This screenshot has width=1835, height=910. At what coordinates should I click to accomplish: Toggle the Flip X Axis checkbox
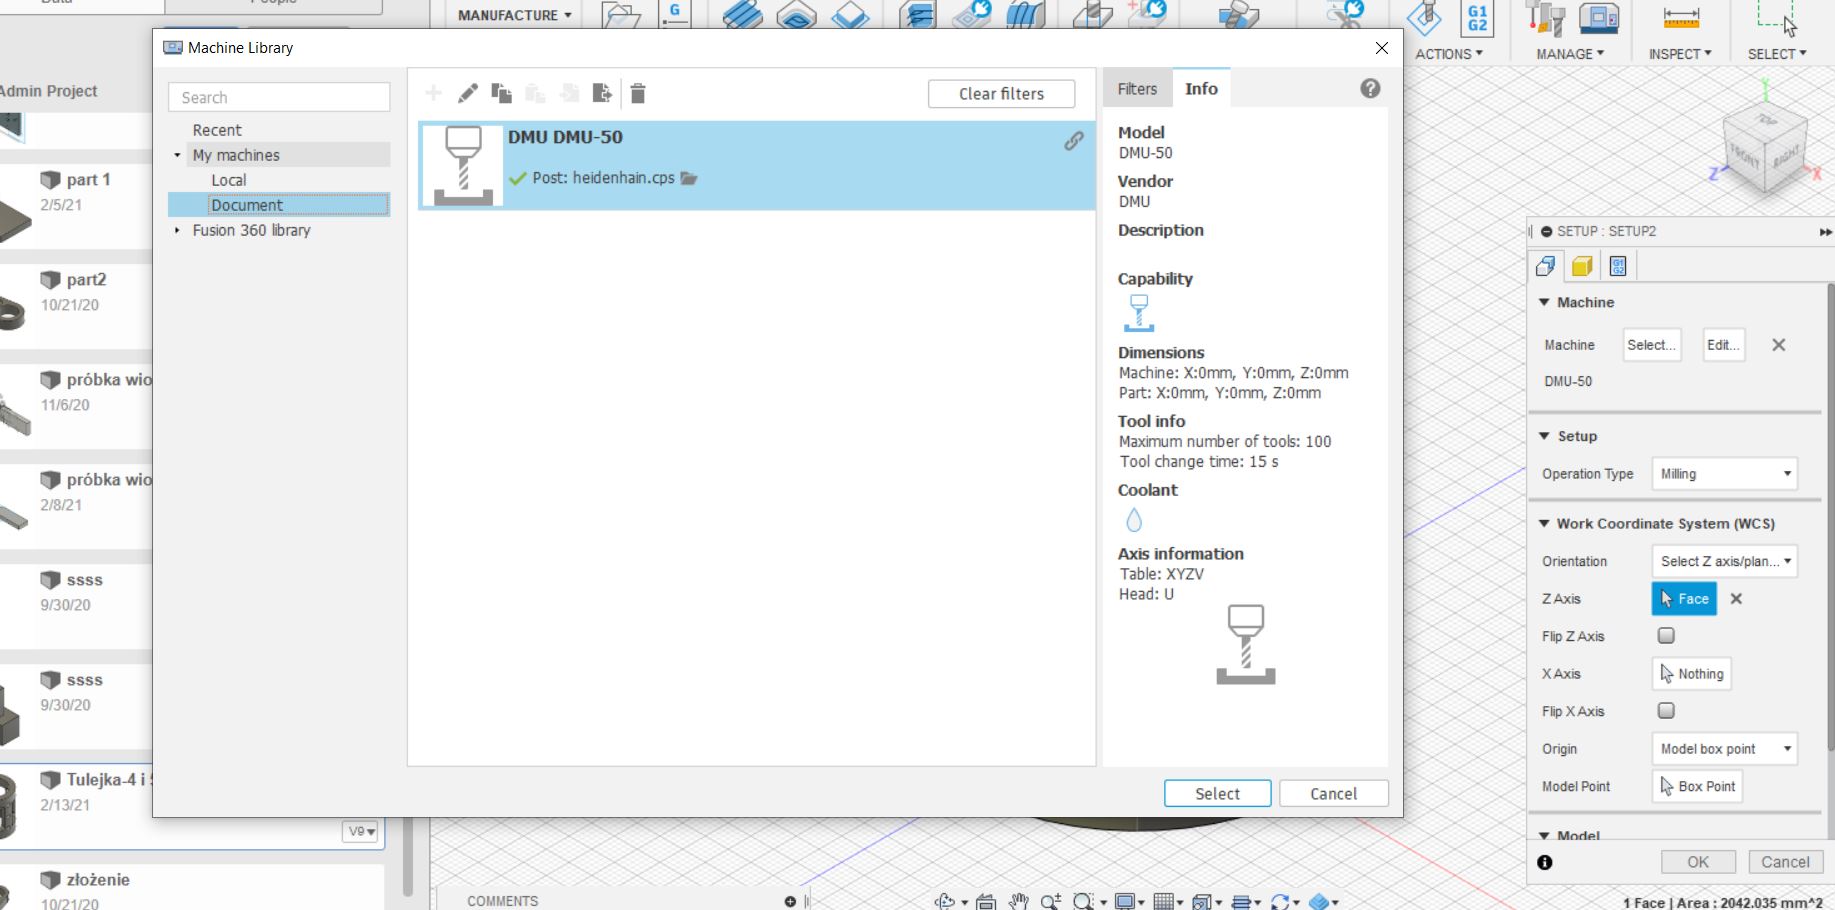[x=1666, y=711]
